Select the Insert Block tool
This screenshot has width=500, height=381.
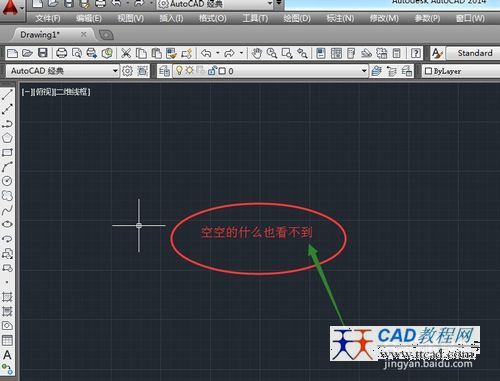coord(7,254)
